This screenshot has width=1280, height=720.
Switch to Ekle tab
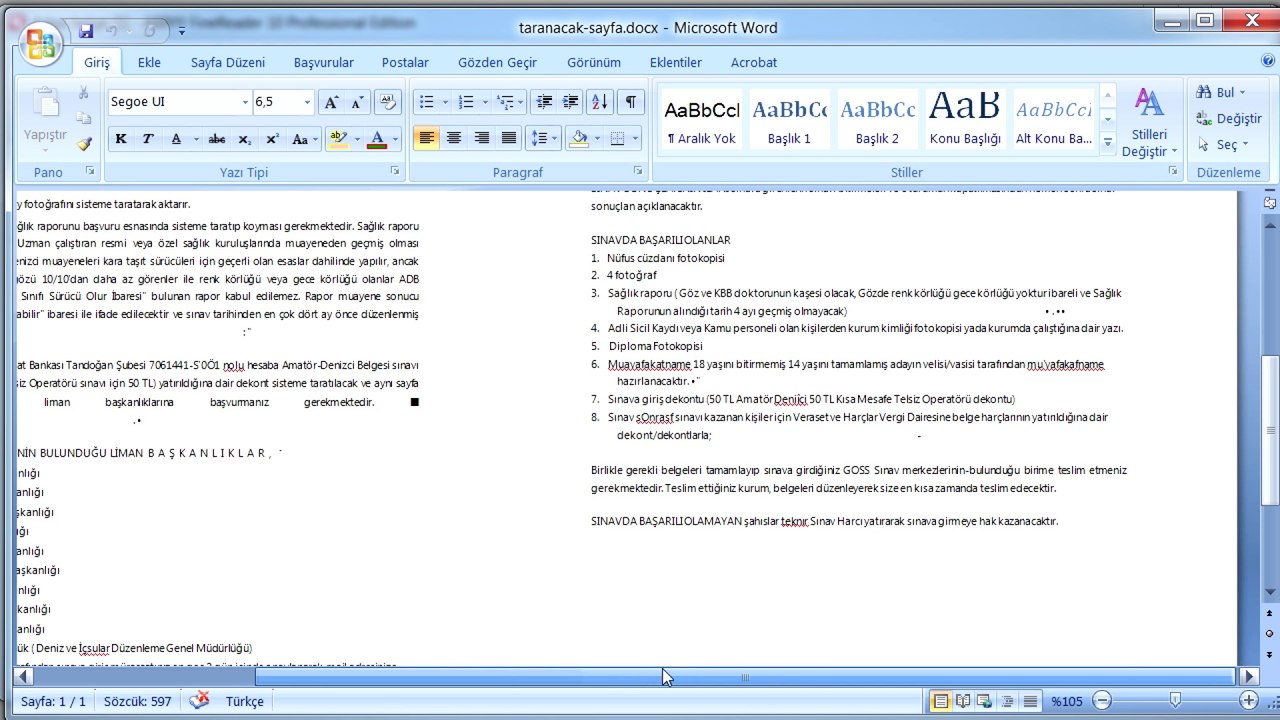click(149, 62)
